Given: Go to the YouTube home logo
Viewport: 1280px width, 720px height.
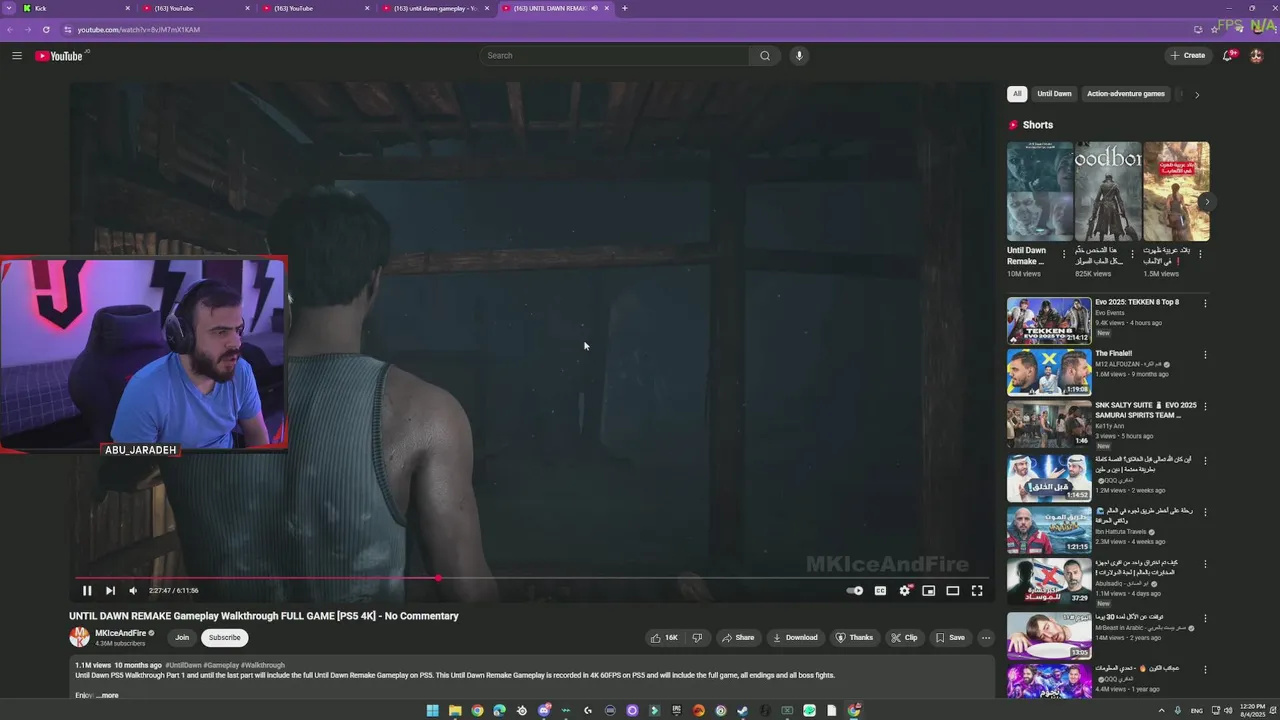Looking at the screenshot, I should pyautogui.click(x=61, y=56).
